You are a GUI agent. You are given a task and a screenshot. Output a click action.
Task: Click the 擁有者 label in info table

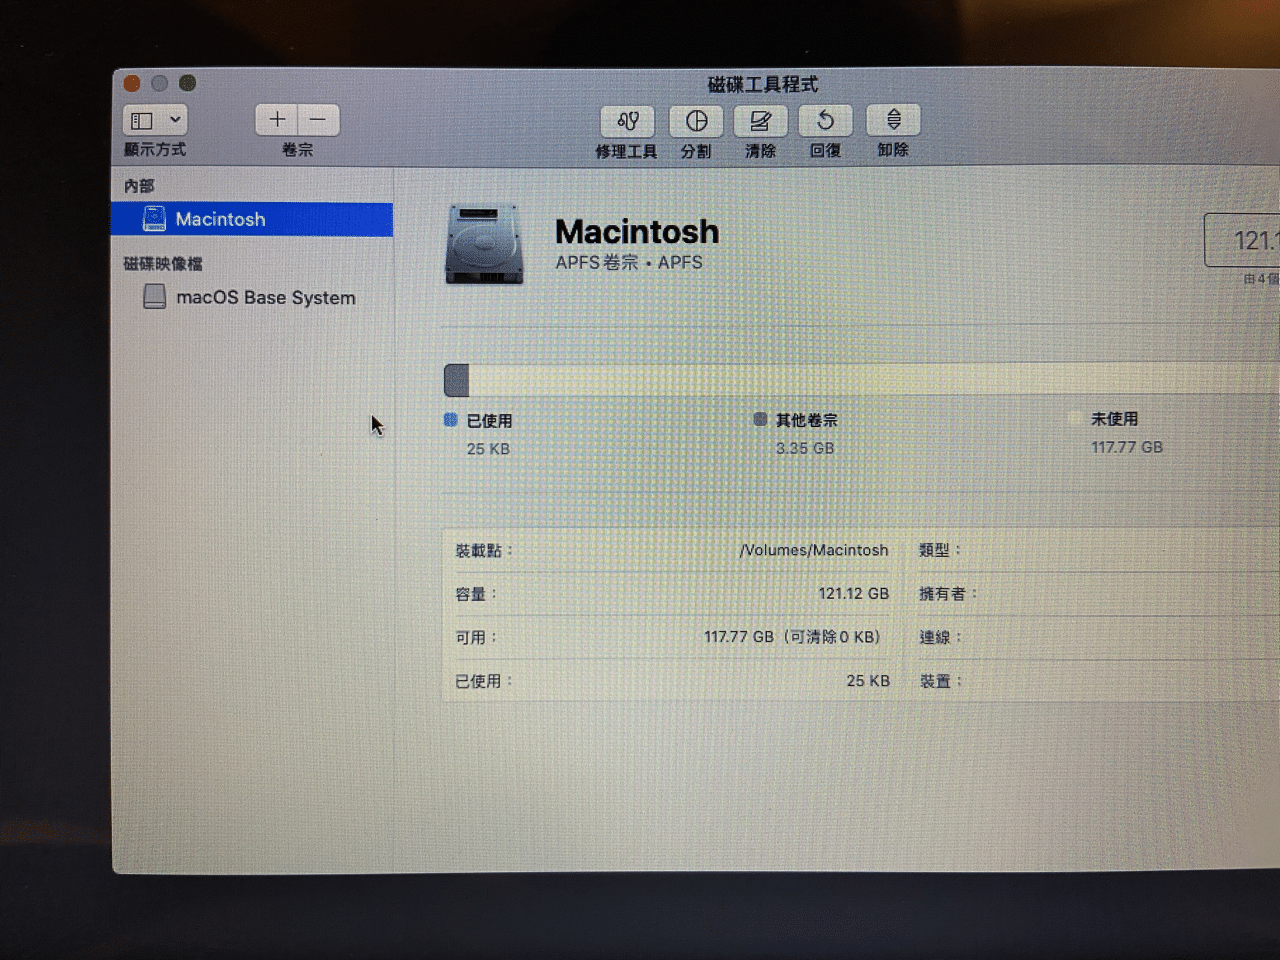point(947,593)
